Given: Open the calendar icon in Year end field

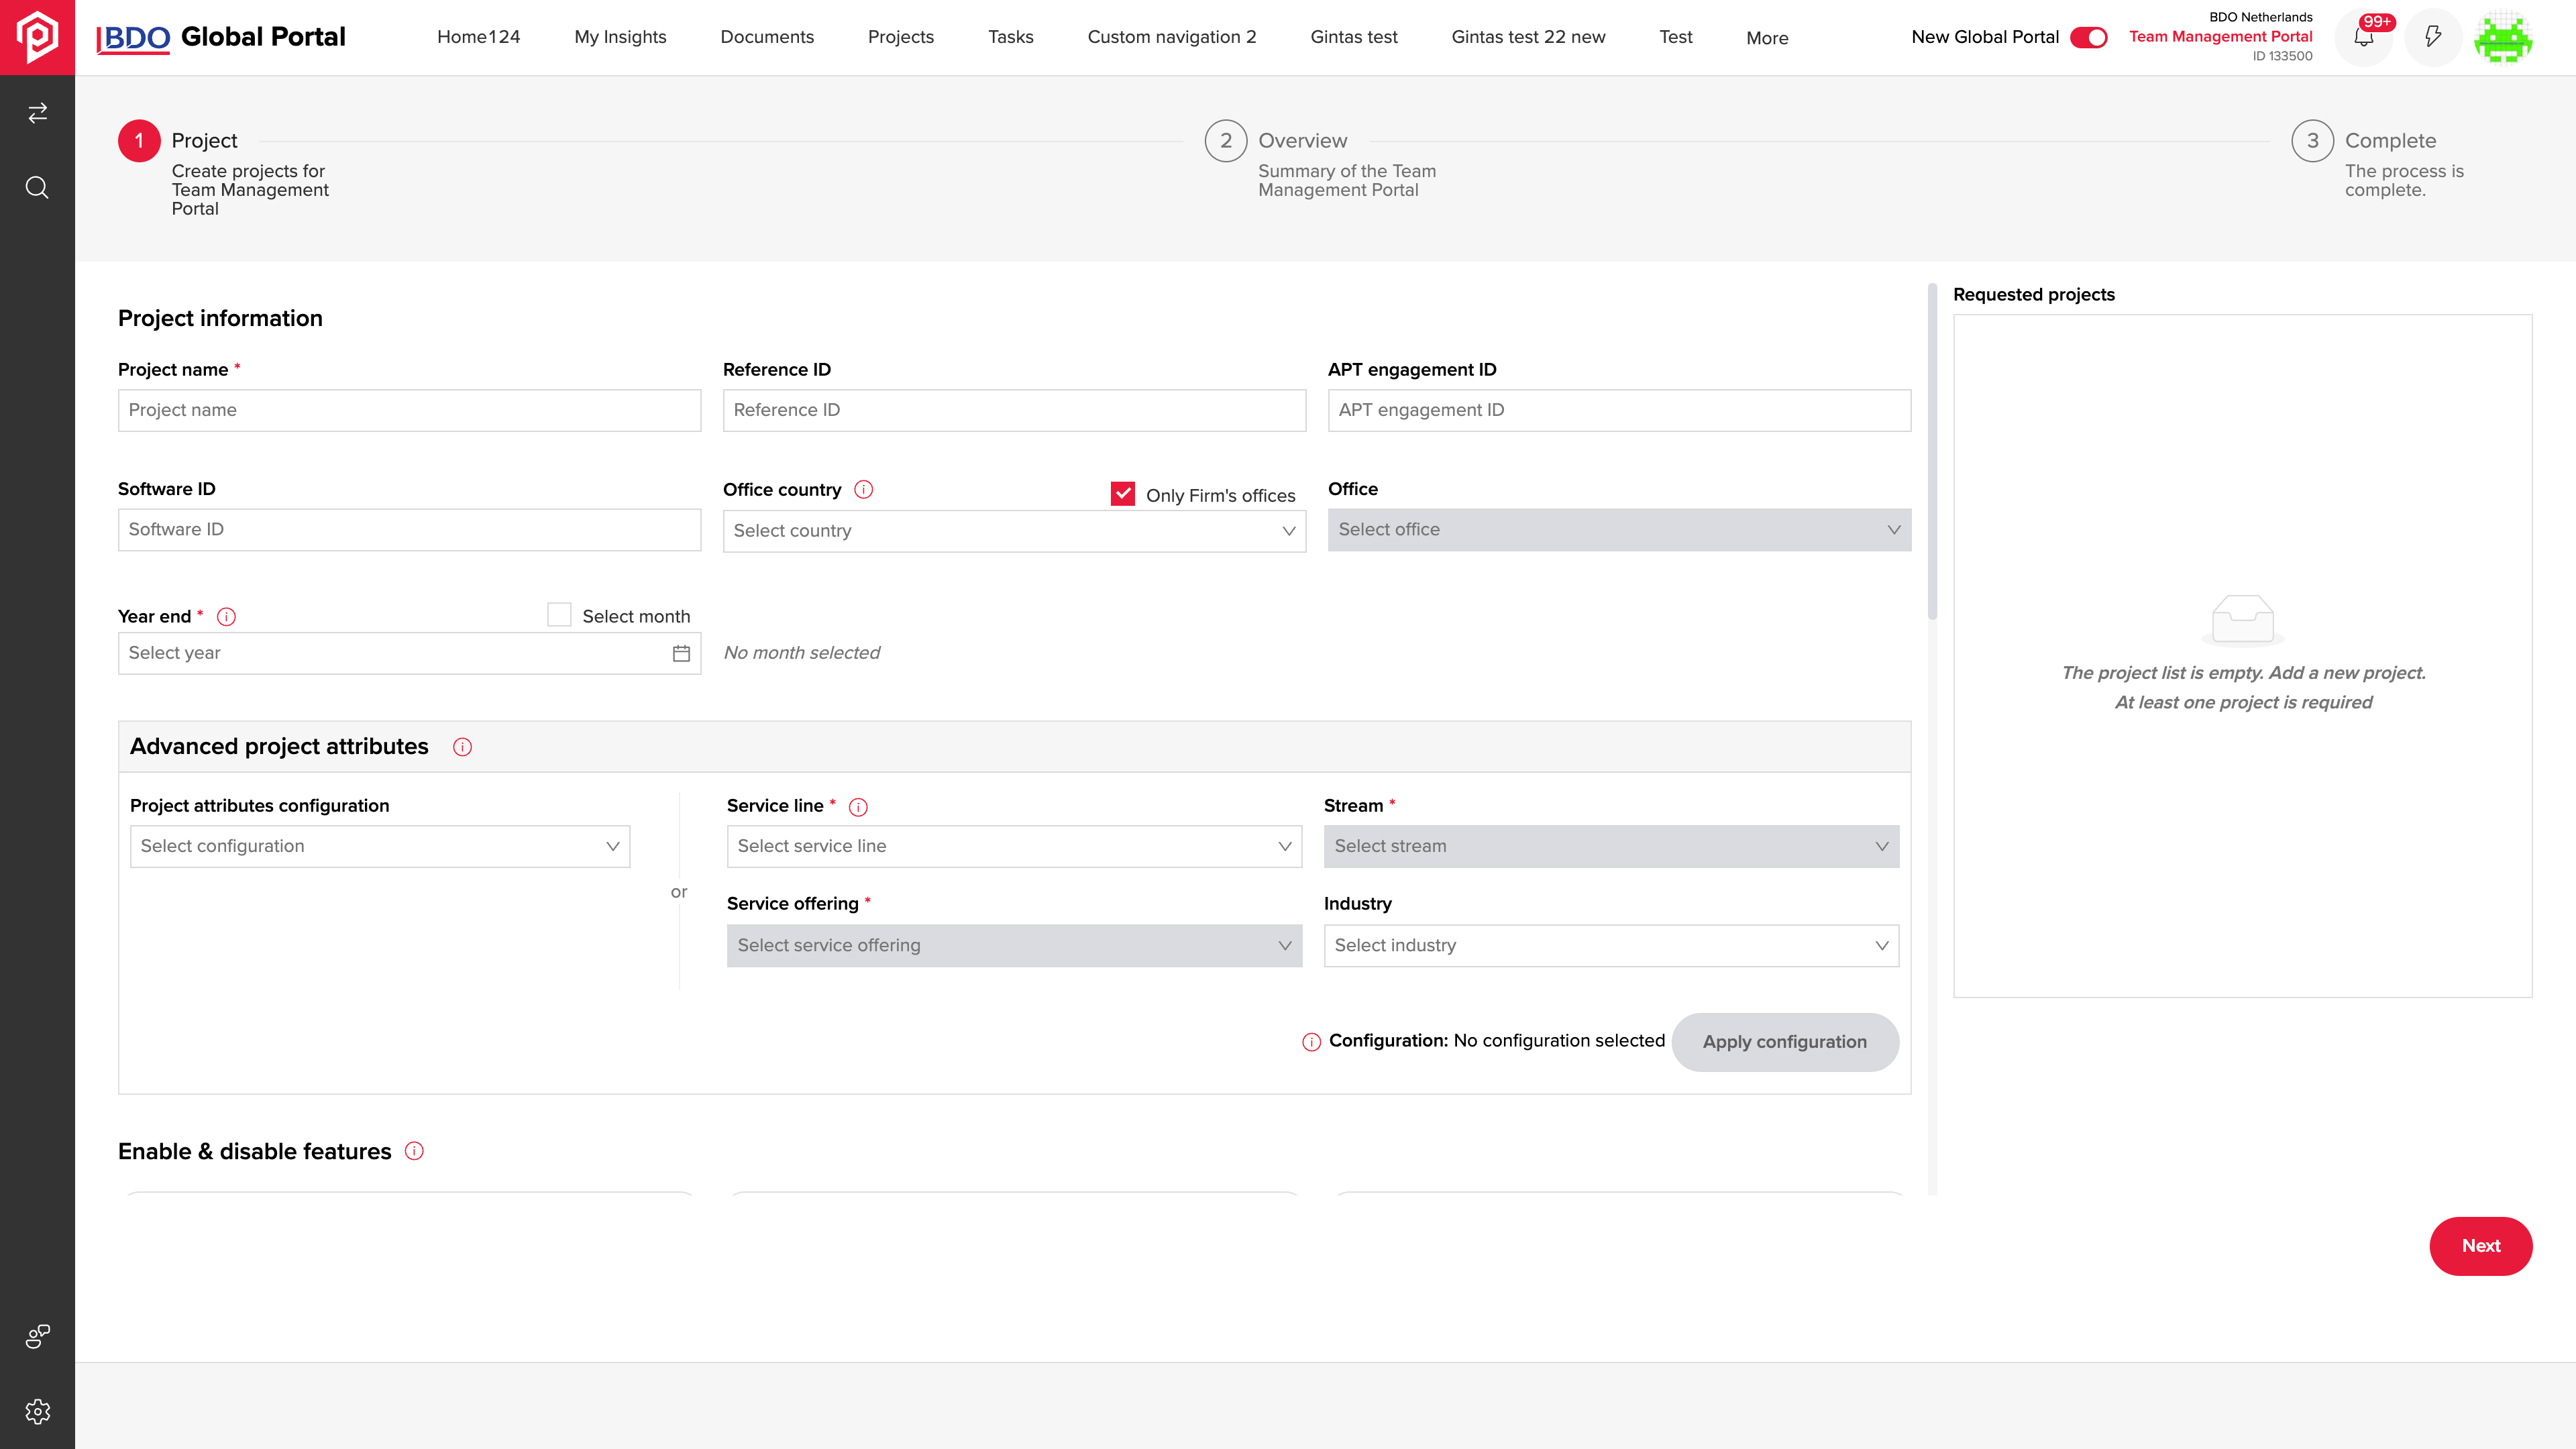Looking at the screenshot, I should [x=681, y=653].
